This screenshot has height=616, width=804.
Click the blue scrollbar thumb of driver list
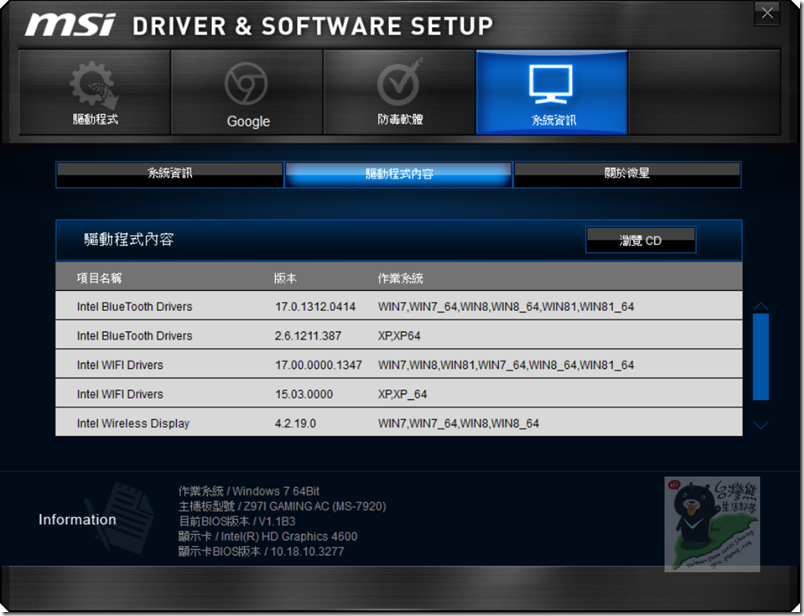point(761,356)
